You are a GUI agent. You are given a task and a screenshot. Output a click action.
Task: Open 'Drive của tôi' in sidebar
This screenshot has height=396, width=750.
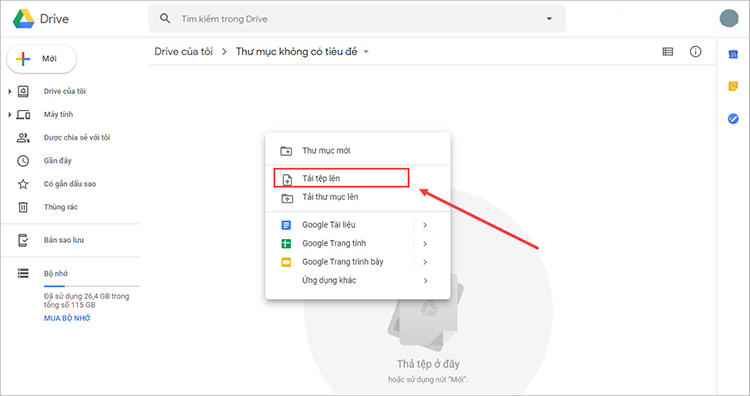65,91
